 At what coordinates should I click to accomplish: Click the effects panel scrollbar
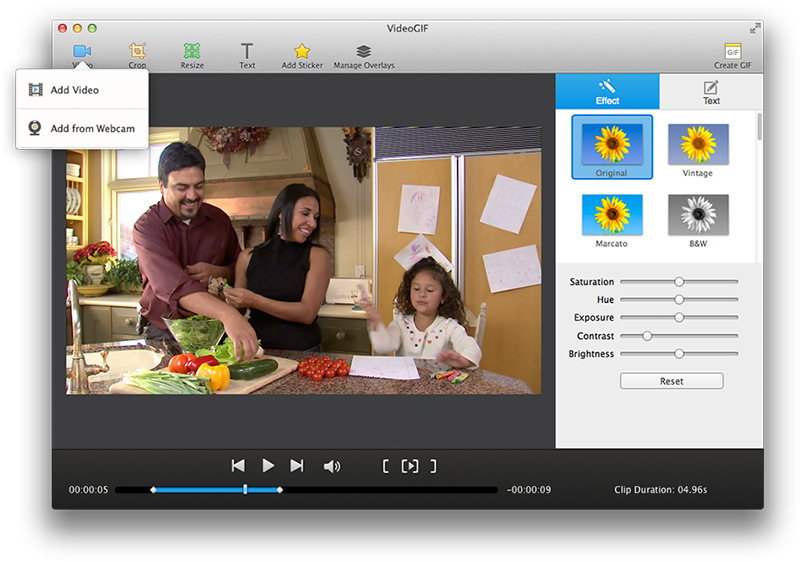[x=759, y=126]
